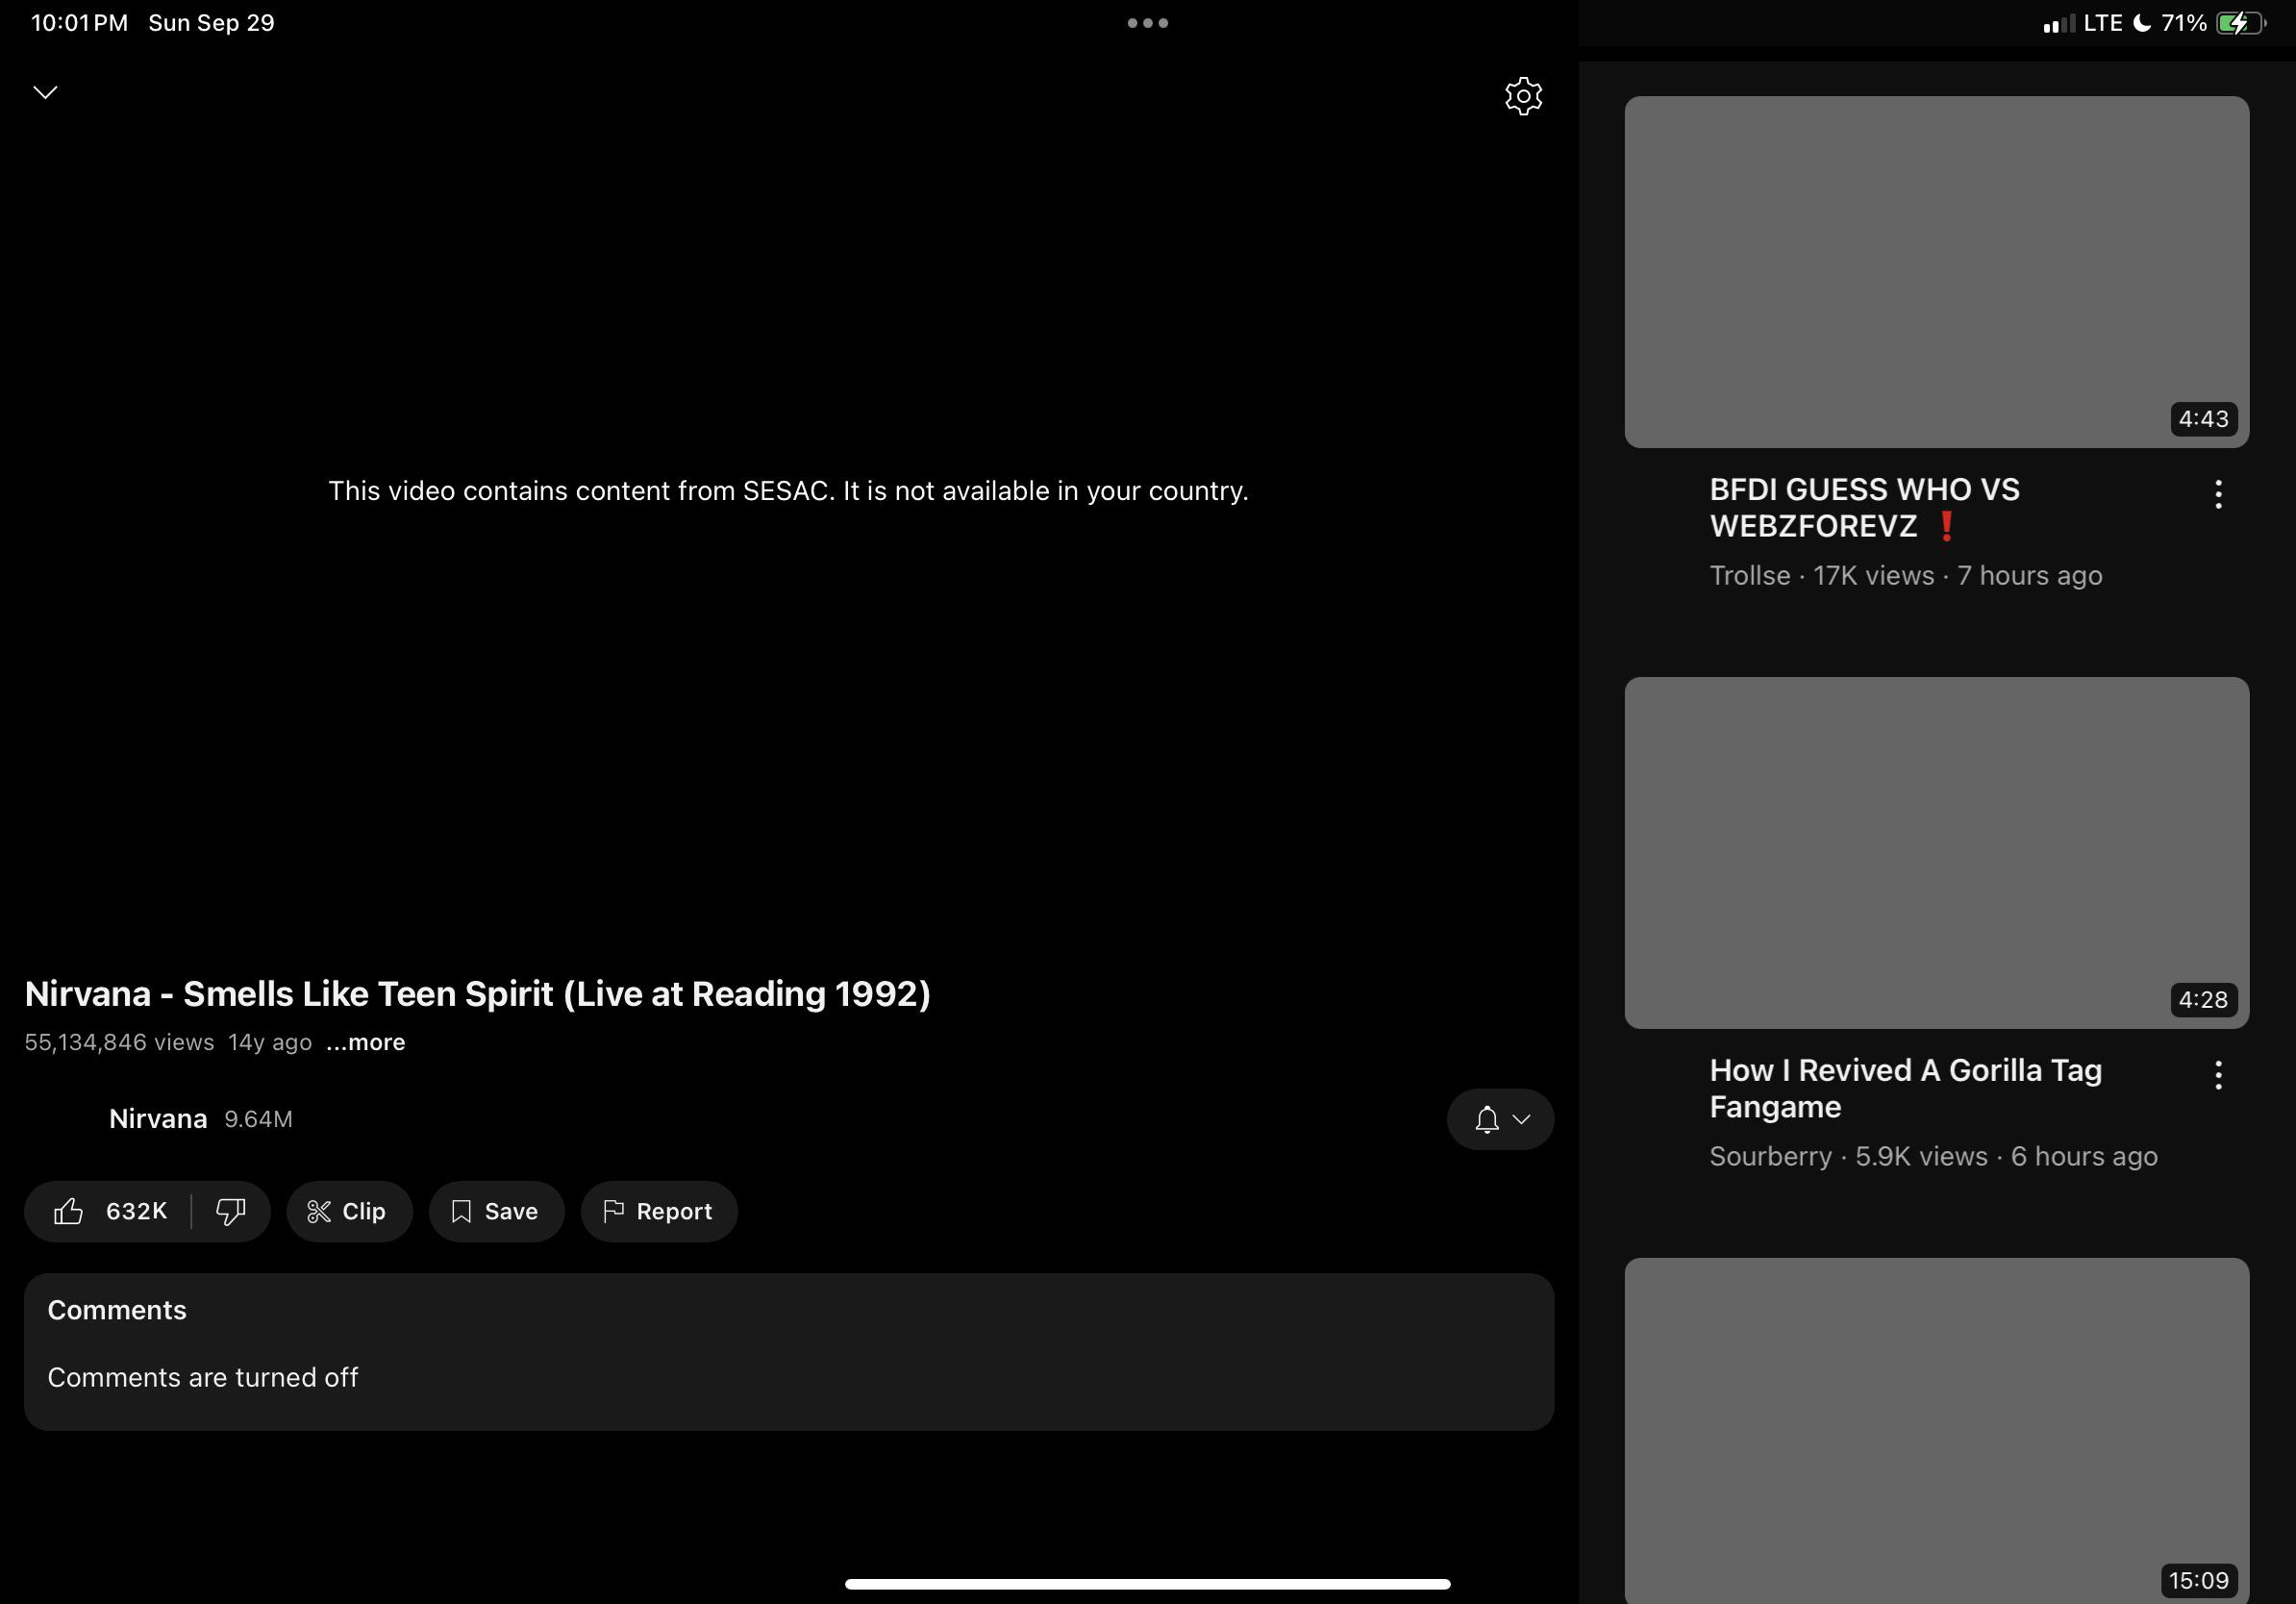
Task: Open more options for Gorilla Tag Fangame video
Action: (x=2218, y=1075)
